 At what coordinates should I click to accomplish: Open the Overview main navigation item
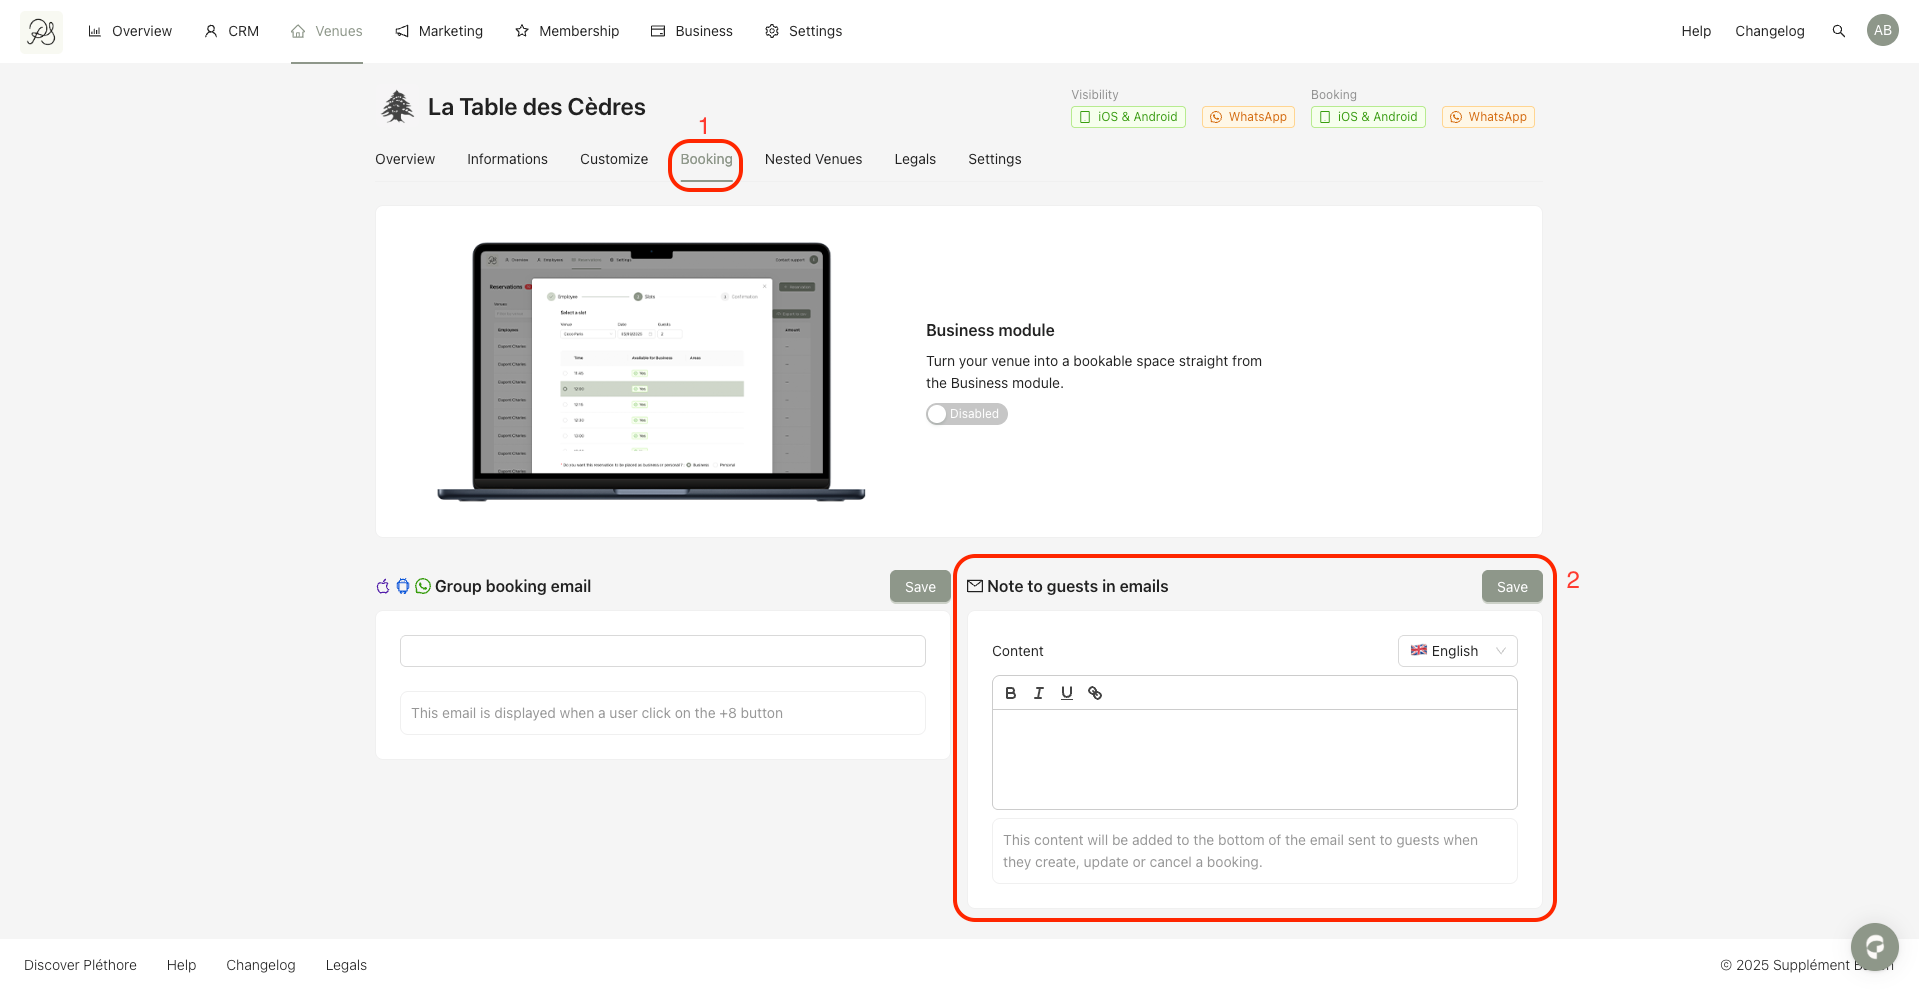point(130,31)
